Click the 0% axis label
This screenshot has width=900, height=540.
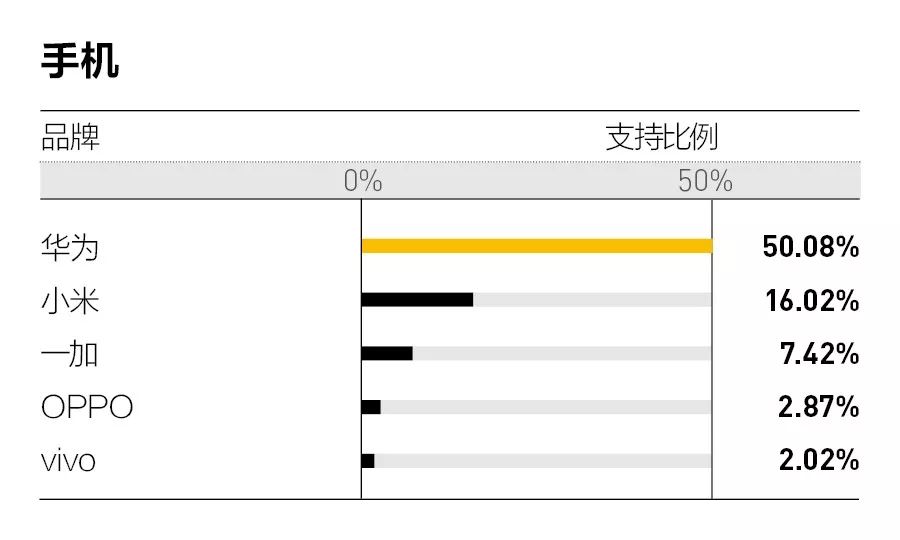(x=363, y=181)
